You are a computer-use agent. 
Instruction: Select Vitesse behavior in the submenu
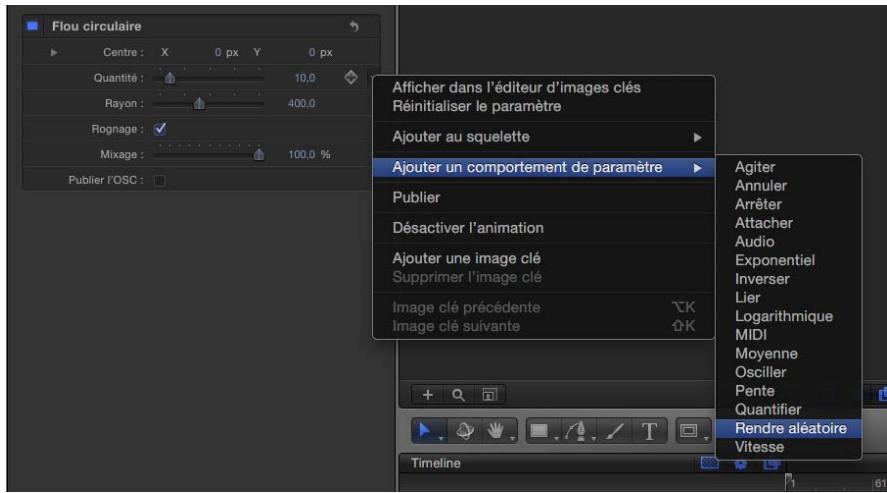coord(789,447)
